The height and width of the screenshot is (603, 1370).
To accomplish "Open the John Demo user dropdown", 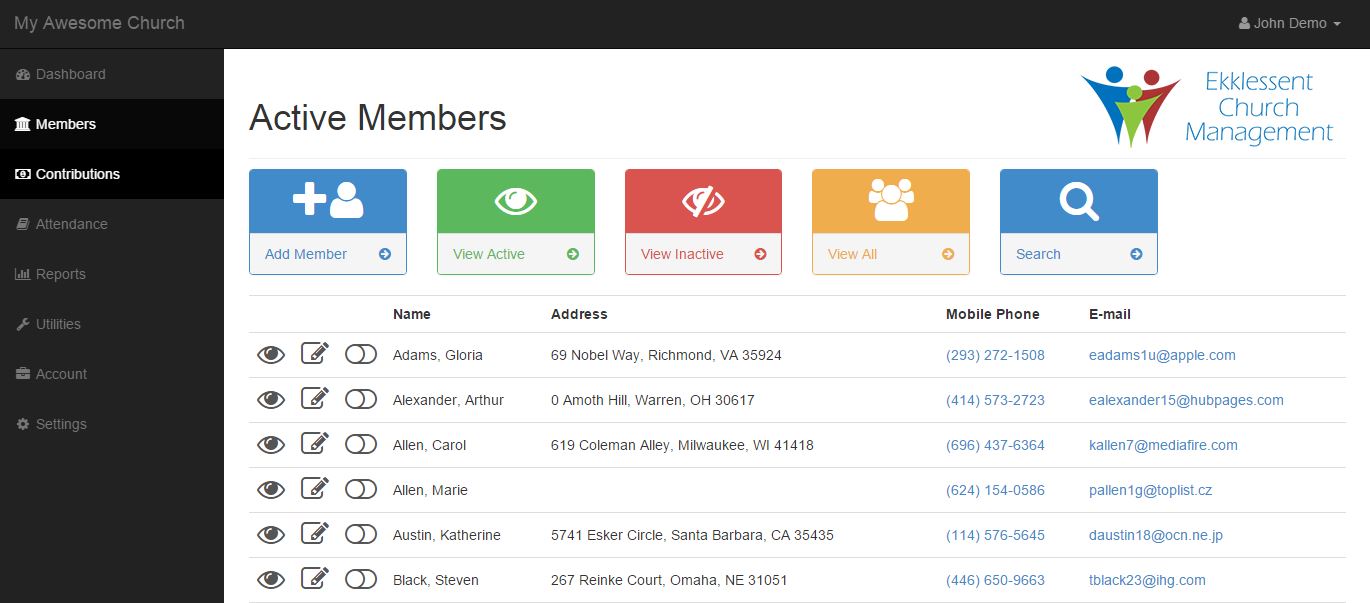I will pyautogui.click(x=1290, y=23).
